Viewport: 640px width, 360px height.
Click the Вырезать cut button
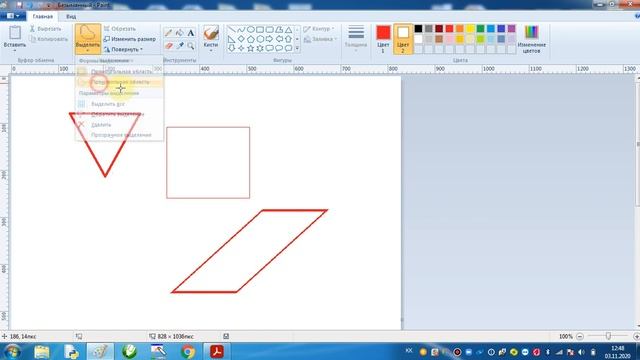(x=46, y=29)
